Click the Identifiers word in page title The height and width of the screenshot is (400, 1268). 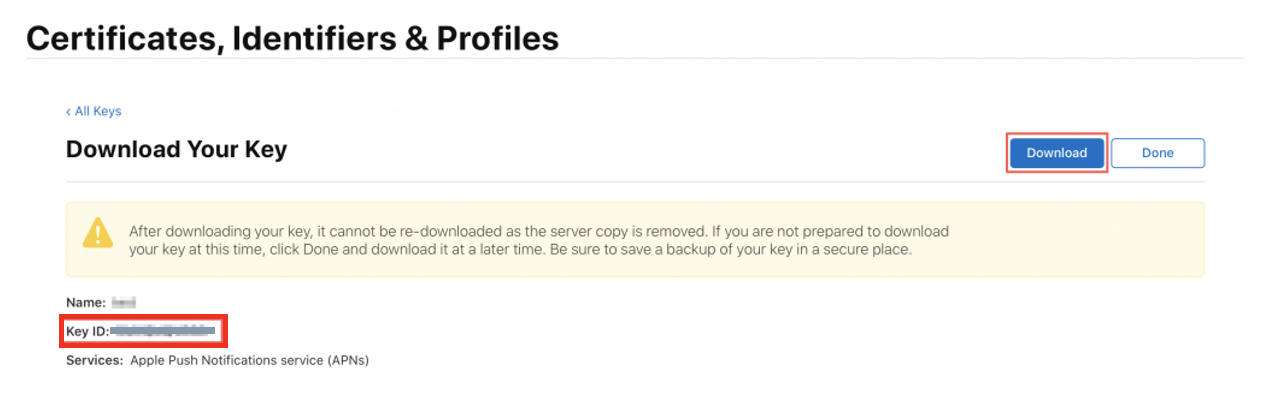click(312, 38)
